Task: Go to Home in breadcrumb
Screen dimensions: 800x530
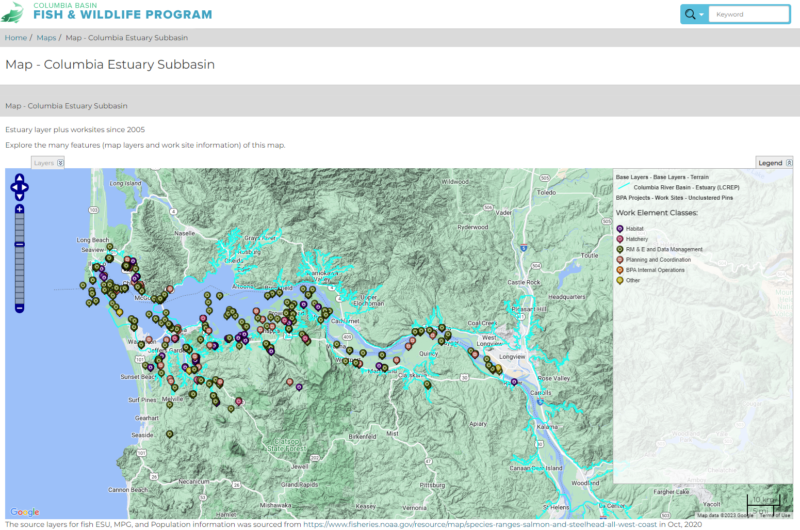Action: coord(15,38)
